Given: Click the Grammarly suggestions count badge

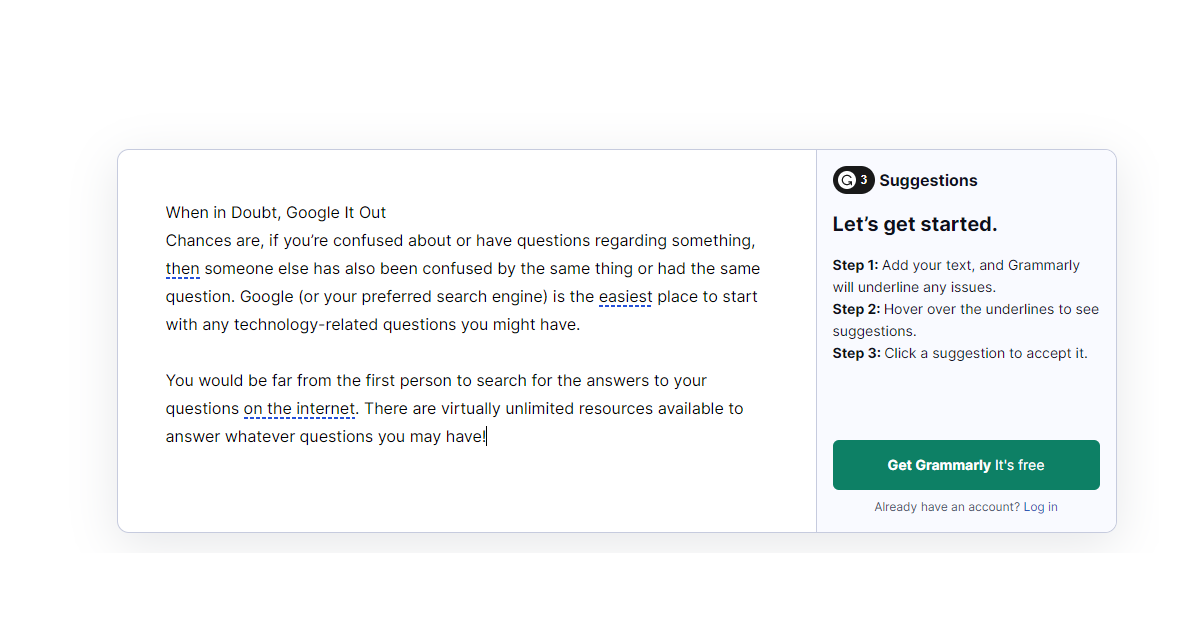Looking at the screenshot, I should (x=853, y=180).
